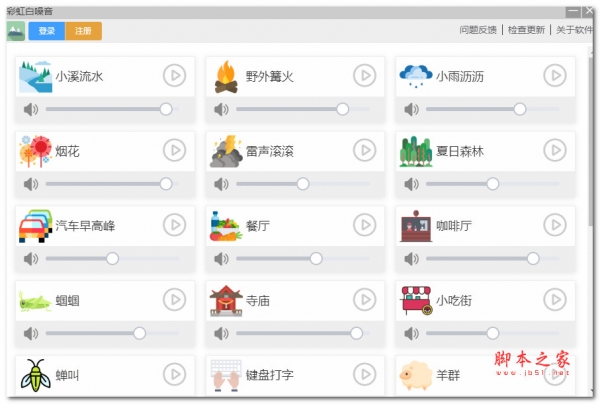Mute the 餐厅 volume speaker
Image resolution: width=600 pixels, height=404 pixels.
coord(220,258)
